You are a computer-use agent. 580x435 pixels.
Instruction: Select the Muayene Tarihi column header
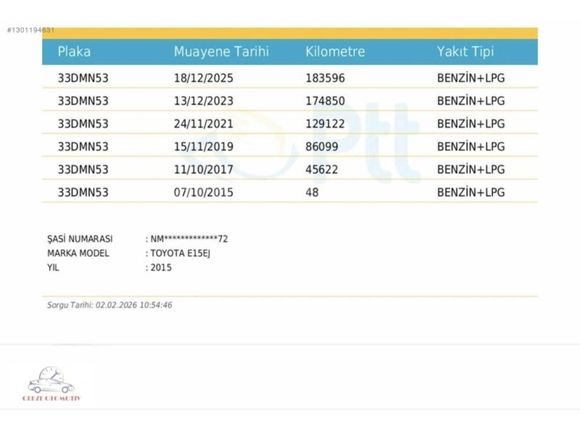point(221,51)
